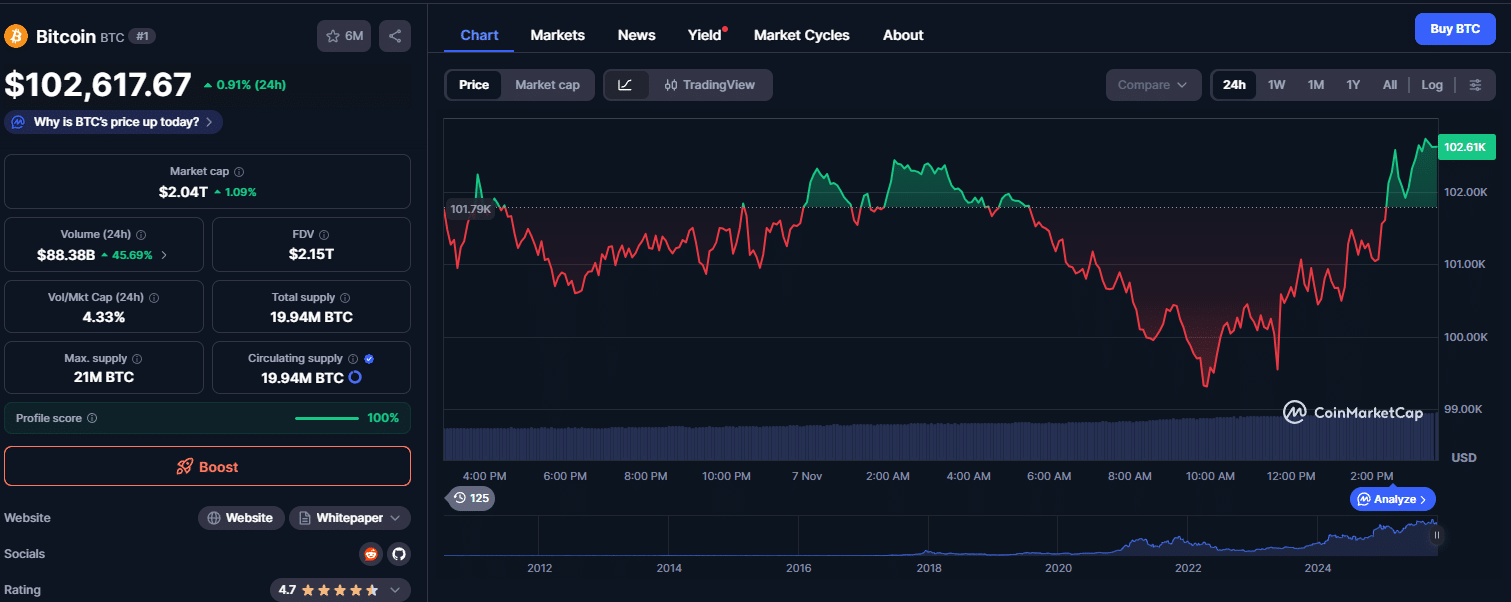Click the 125 history events badge
The image size is (1511, 602).
tap(470, 498)
